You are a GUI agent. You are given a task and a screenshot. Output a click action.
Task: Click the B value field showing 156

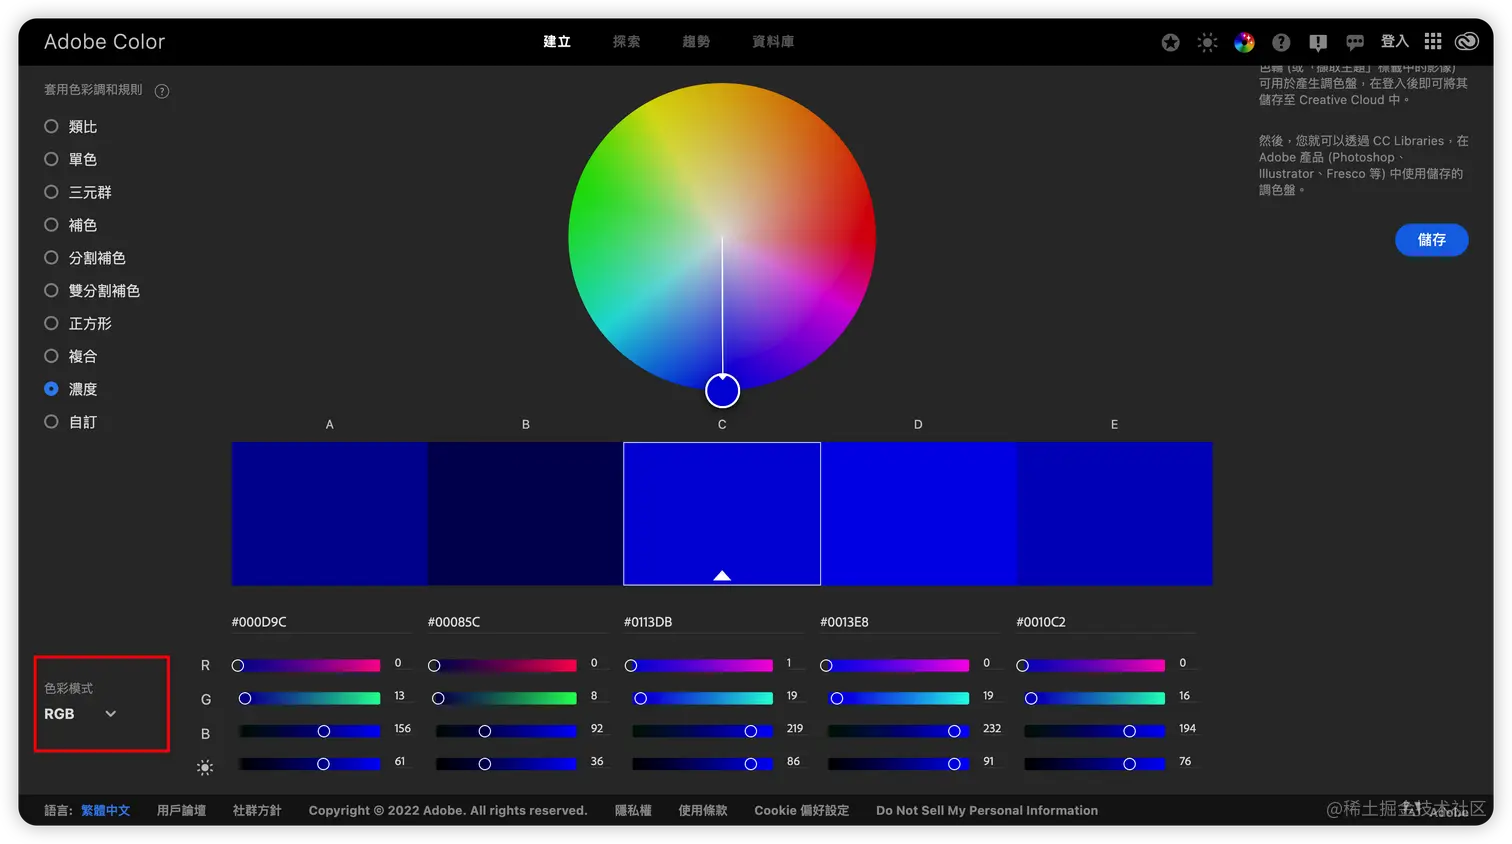coord(402,729)
